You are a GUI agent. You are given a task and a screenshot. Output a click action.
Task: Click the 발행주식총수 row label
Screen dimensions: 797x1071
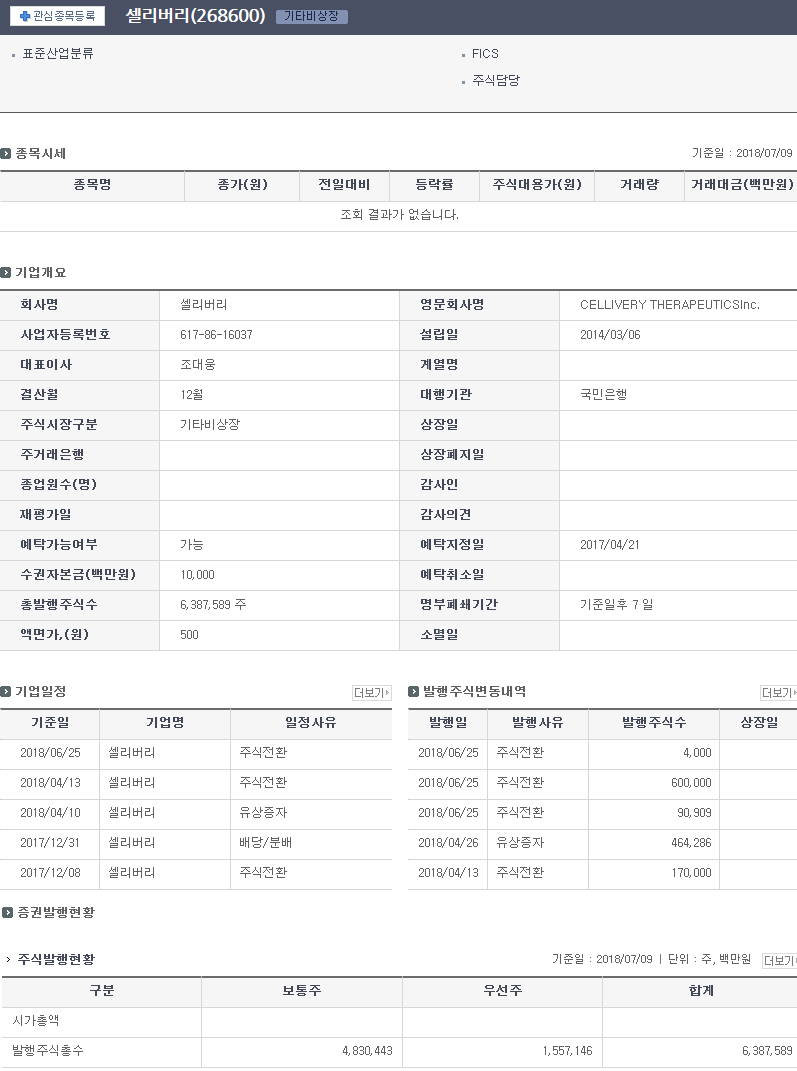pyautogui.click(x=48, y=1051)
